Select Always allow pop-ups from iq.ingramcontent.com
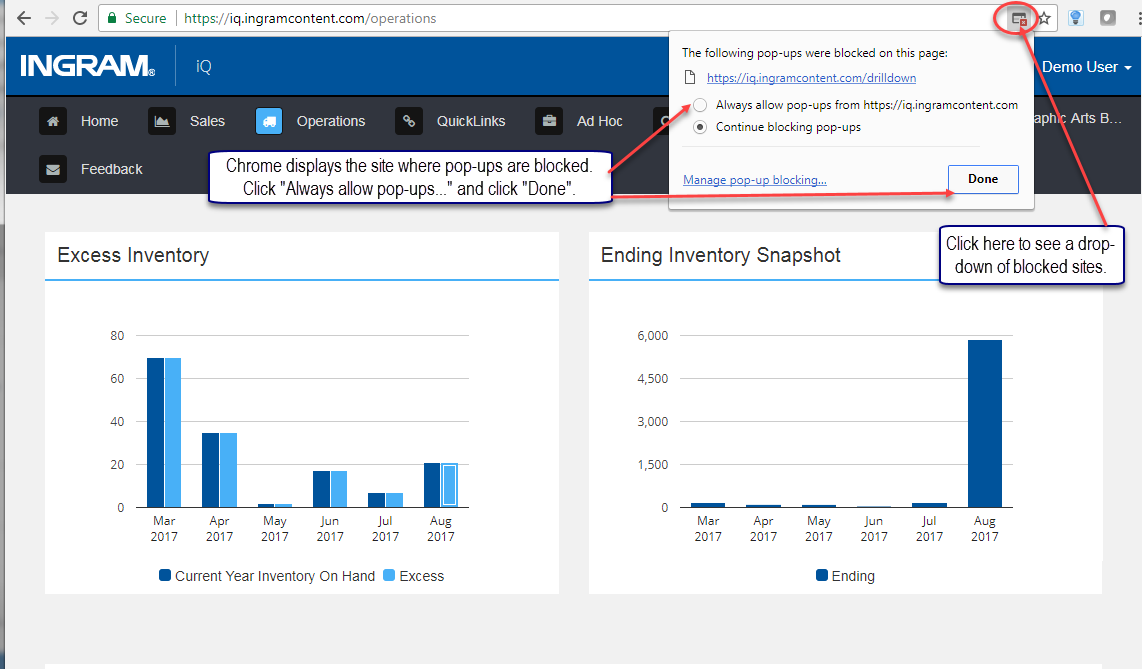Screen dimensions: 1142x669 [700, 104]
